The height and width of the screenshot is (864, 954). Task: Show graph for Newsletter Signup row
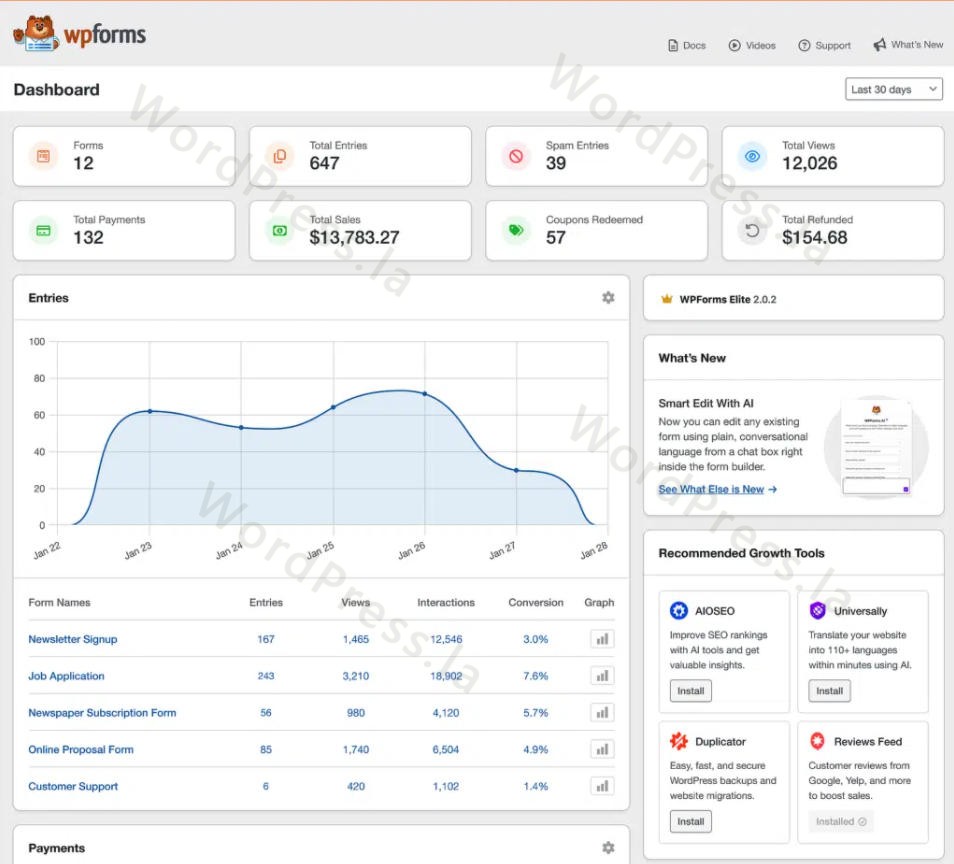(x=602, y=639)
